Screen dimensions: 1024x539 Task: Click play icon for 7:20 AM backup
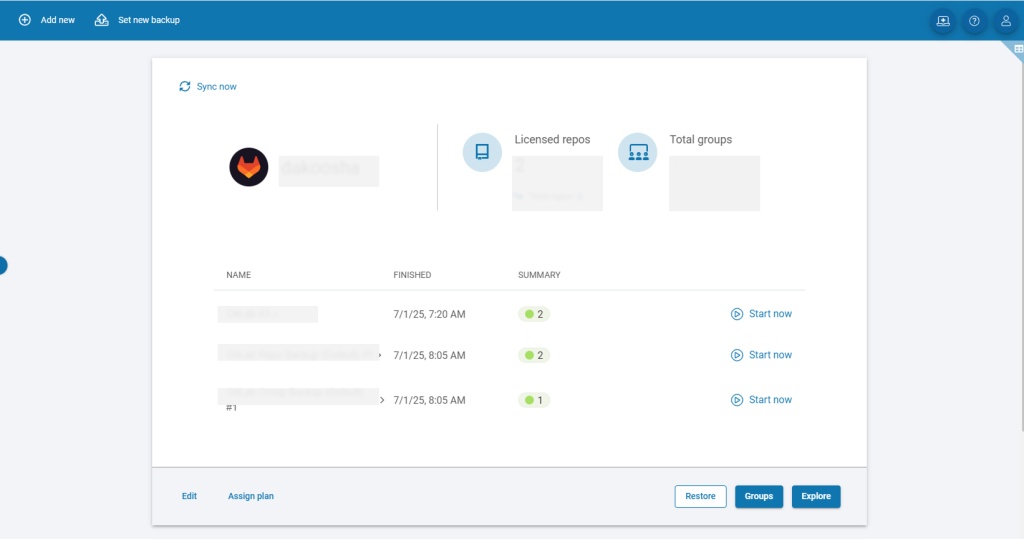point(737,314)
